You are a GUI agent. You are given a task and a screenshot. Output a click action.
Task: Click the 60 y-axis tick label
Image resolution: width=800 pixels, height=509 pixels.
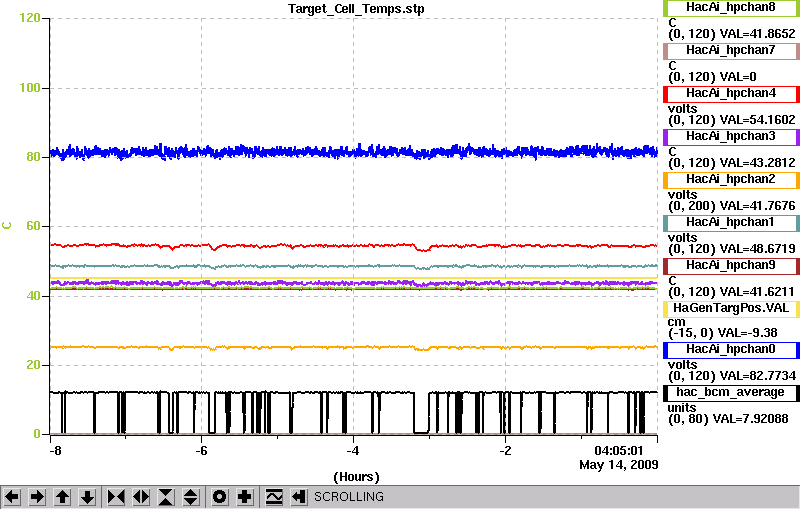pyautogui.click(x=33, y=226)
